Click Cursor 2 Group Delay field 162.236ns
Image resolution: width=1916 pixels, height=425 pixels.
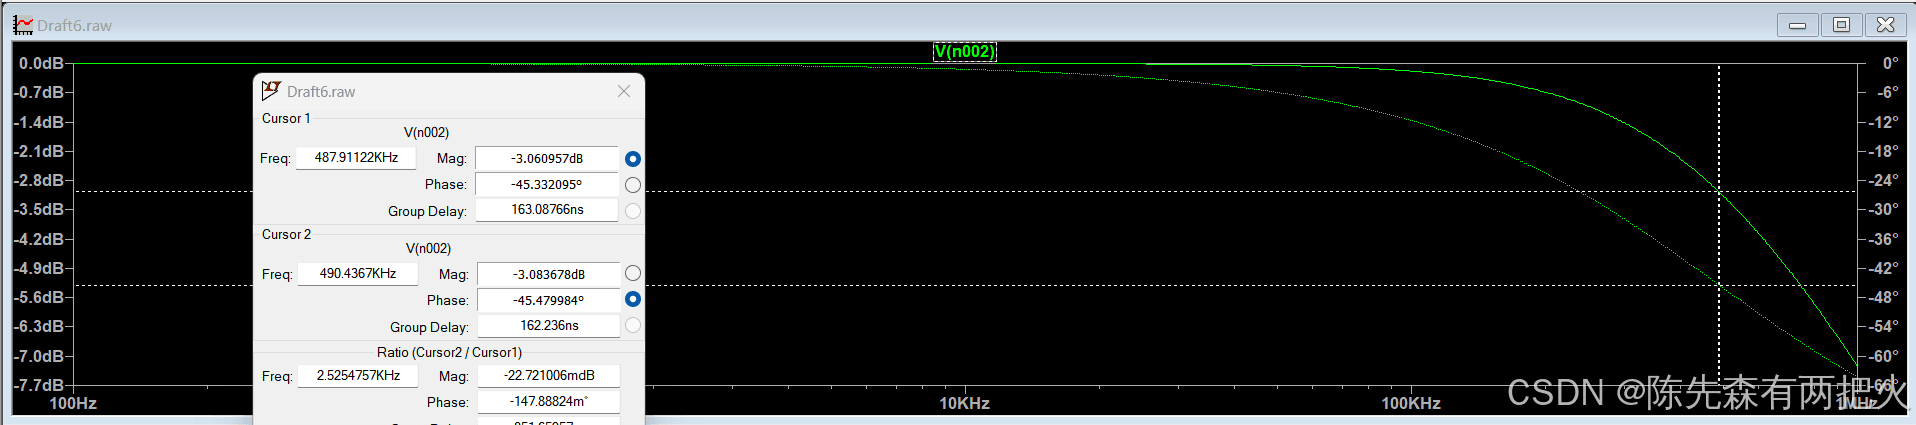tap(549, 326)
